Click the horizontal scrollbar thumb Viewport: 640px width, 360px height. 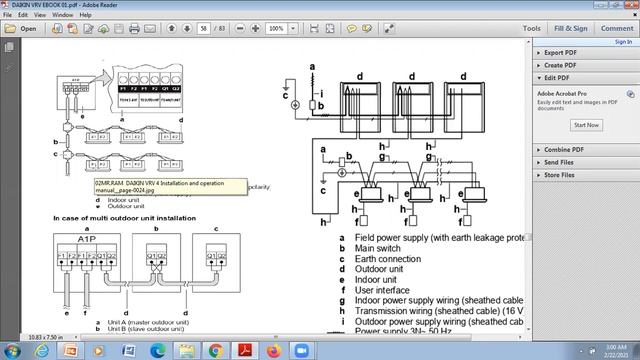(x=276, y=337)
